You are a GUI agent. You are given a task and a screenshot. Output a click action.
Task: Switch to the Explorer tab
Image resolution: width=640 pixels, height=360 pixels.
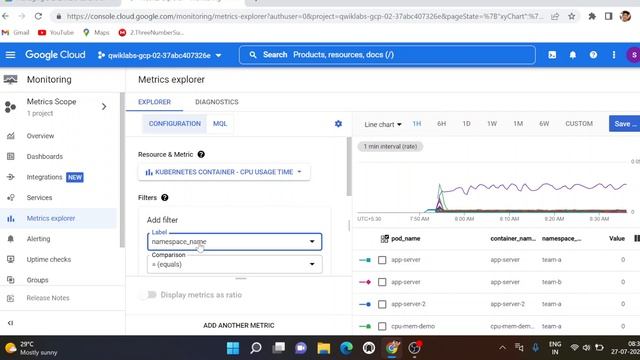(154, 102)
